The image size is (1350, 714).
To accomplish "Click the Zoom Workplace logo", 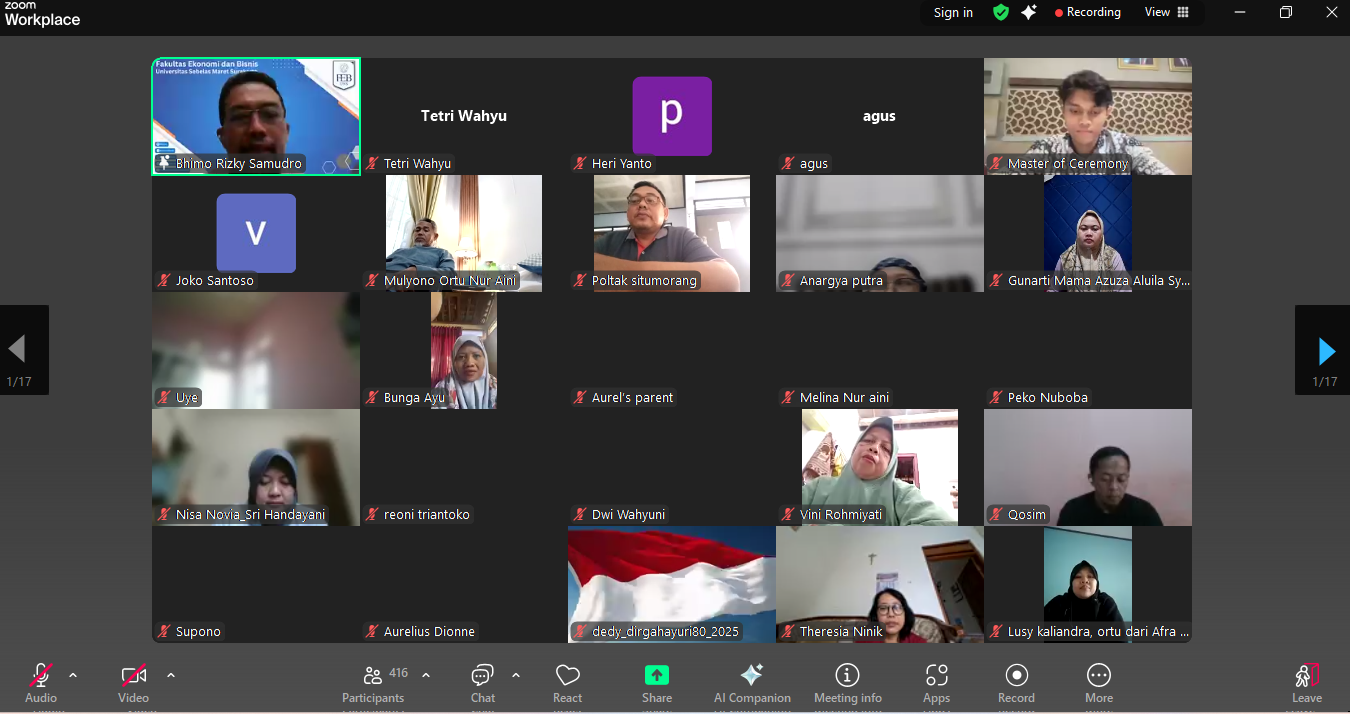I will pyautogui.click(x=42, y=15).
